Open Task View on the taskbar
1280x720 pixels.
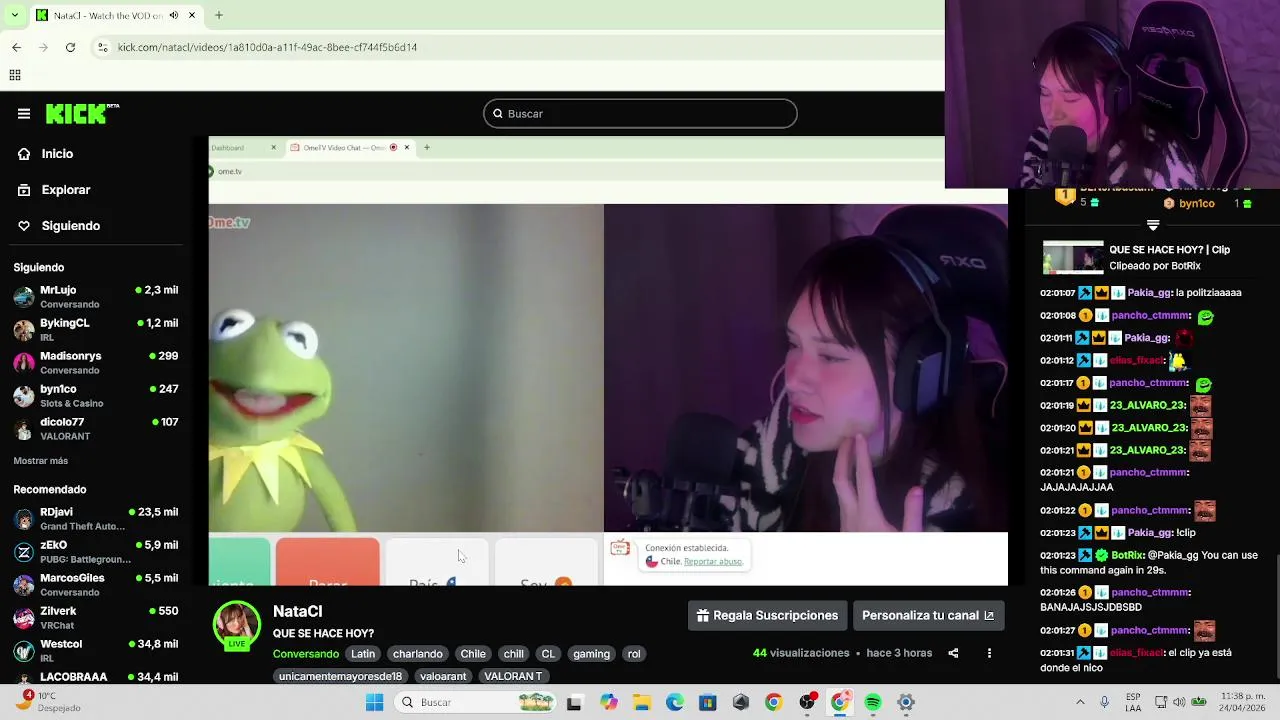(574, 703)
